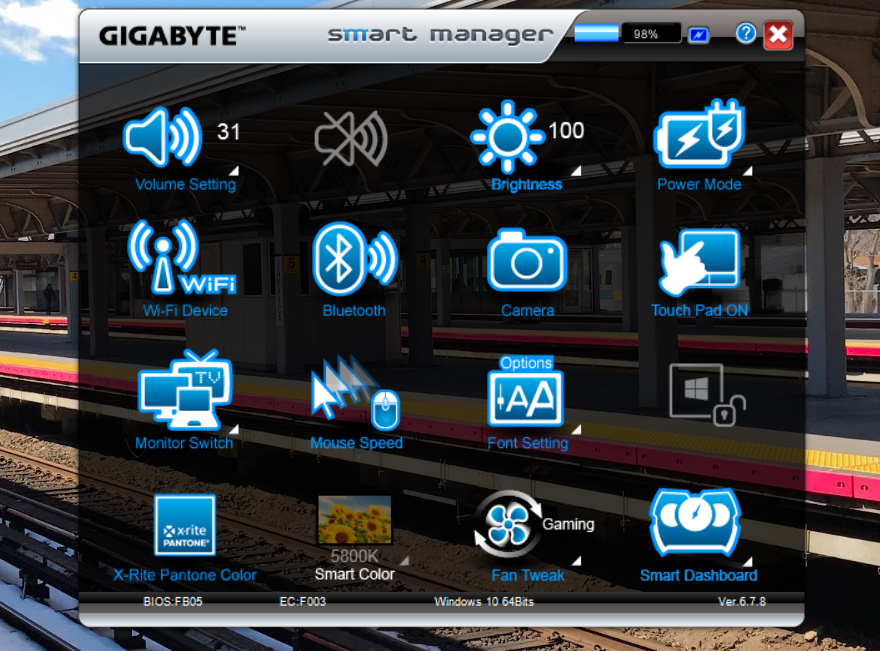Click the Font Setting label
This screenshot has height=651, width=880.
[528, 443]
